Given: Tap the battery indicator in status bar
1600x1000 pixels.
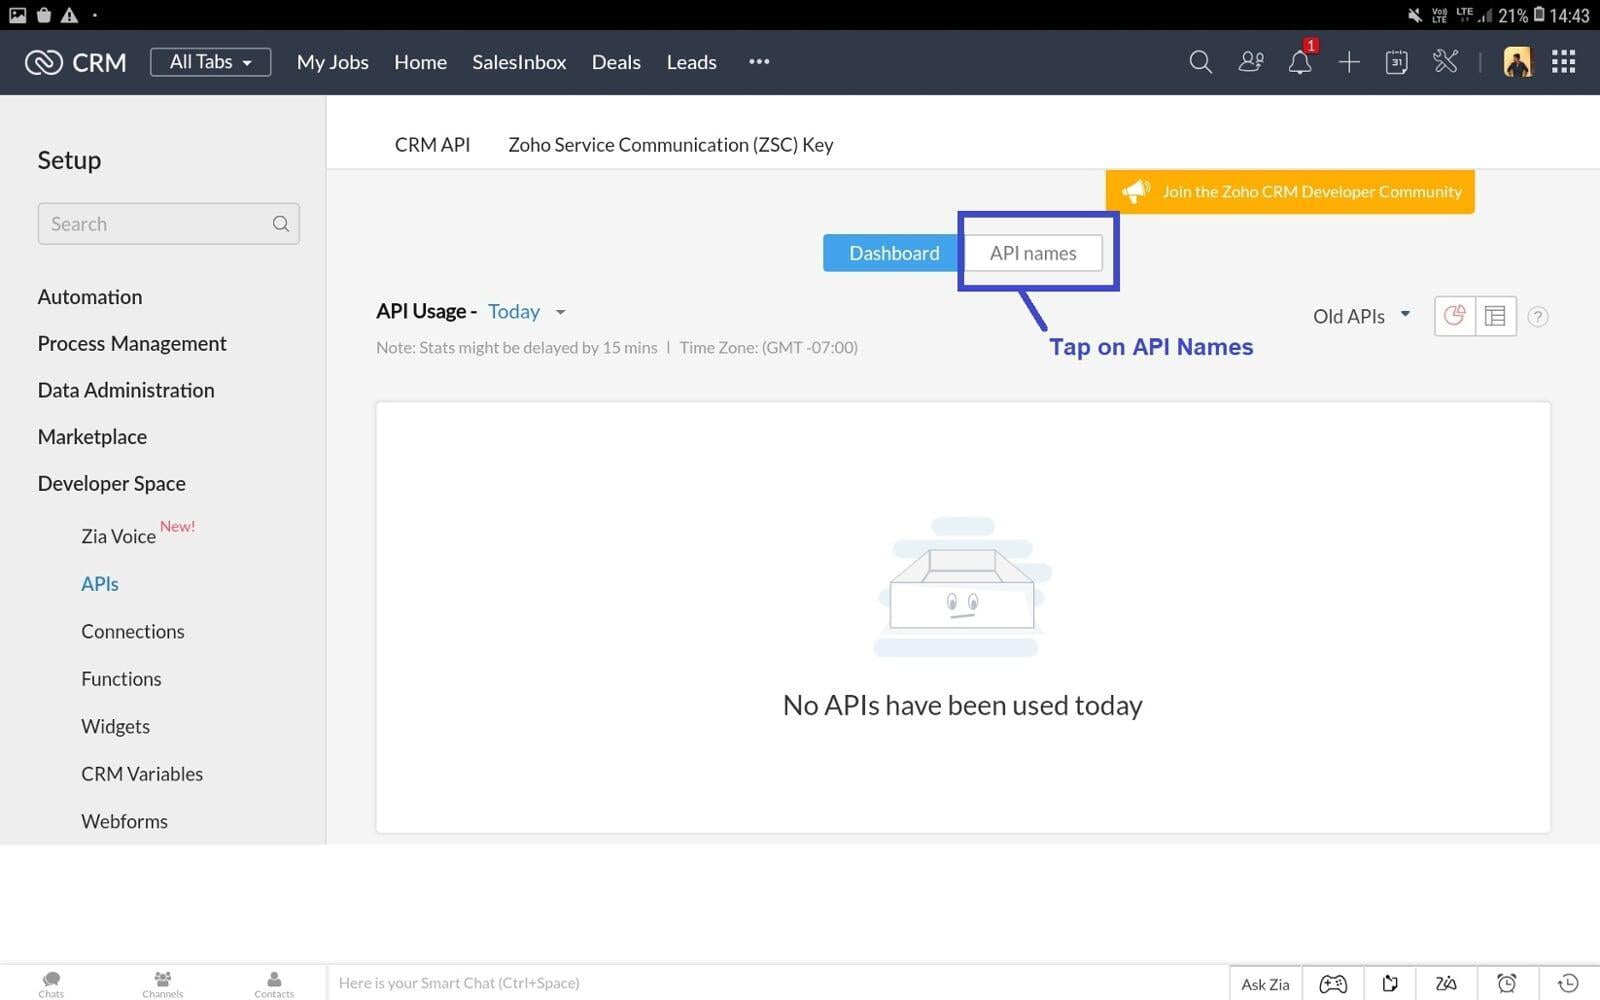Looking at the screenshot, I should (1540, 15).
